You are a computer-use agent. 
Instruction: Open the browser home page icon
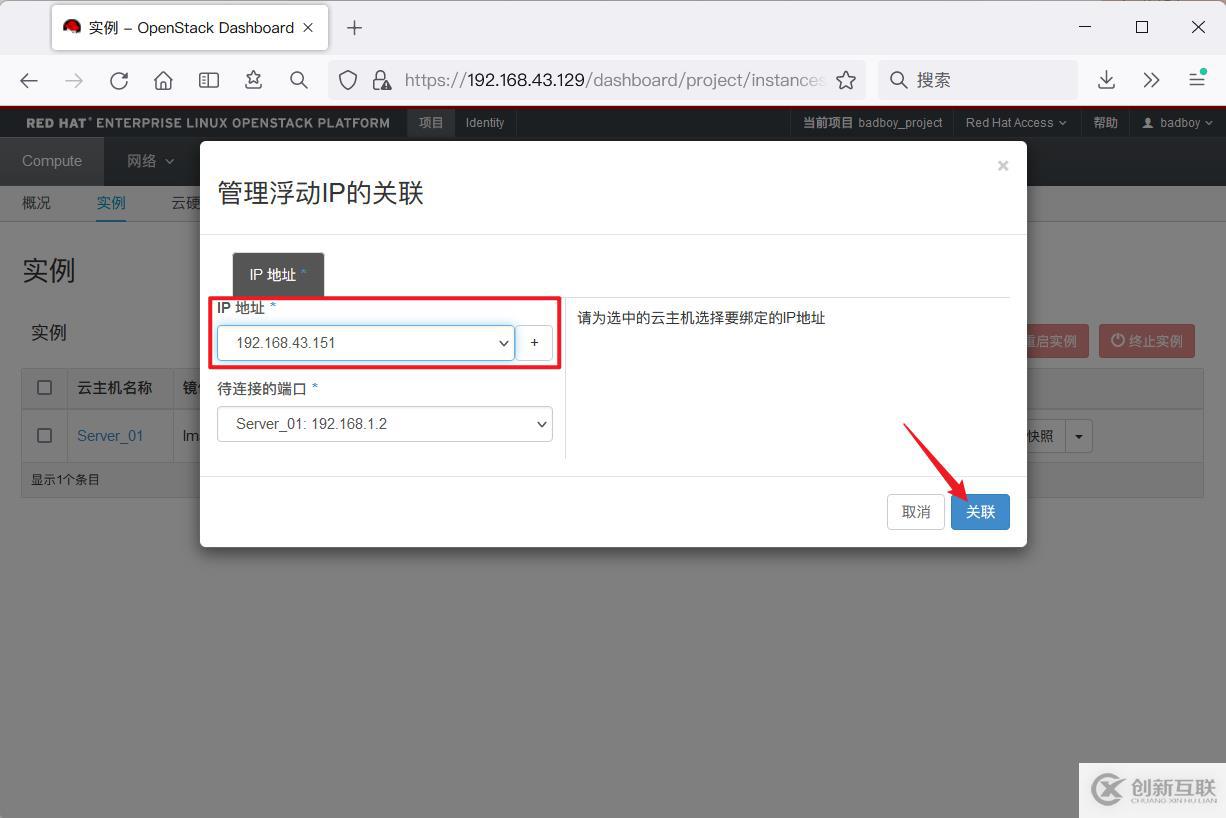point(163,80)
